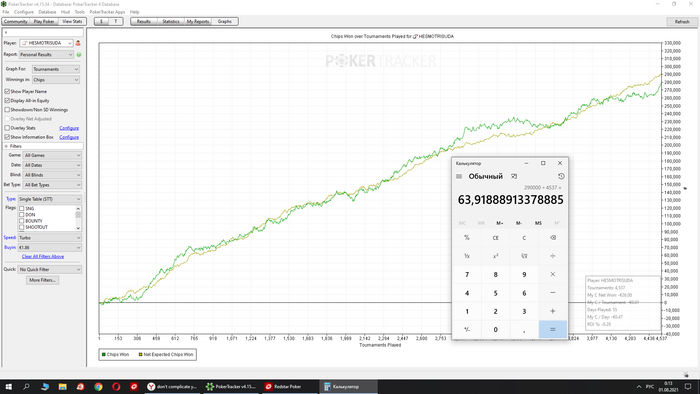Collapse the sidebar using top arrow field
Image resolution: width=700 pixels, height=394 pixels.
43,32
